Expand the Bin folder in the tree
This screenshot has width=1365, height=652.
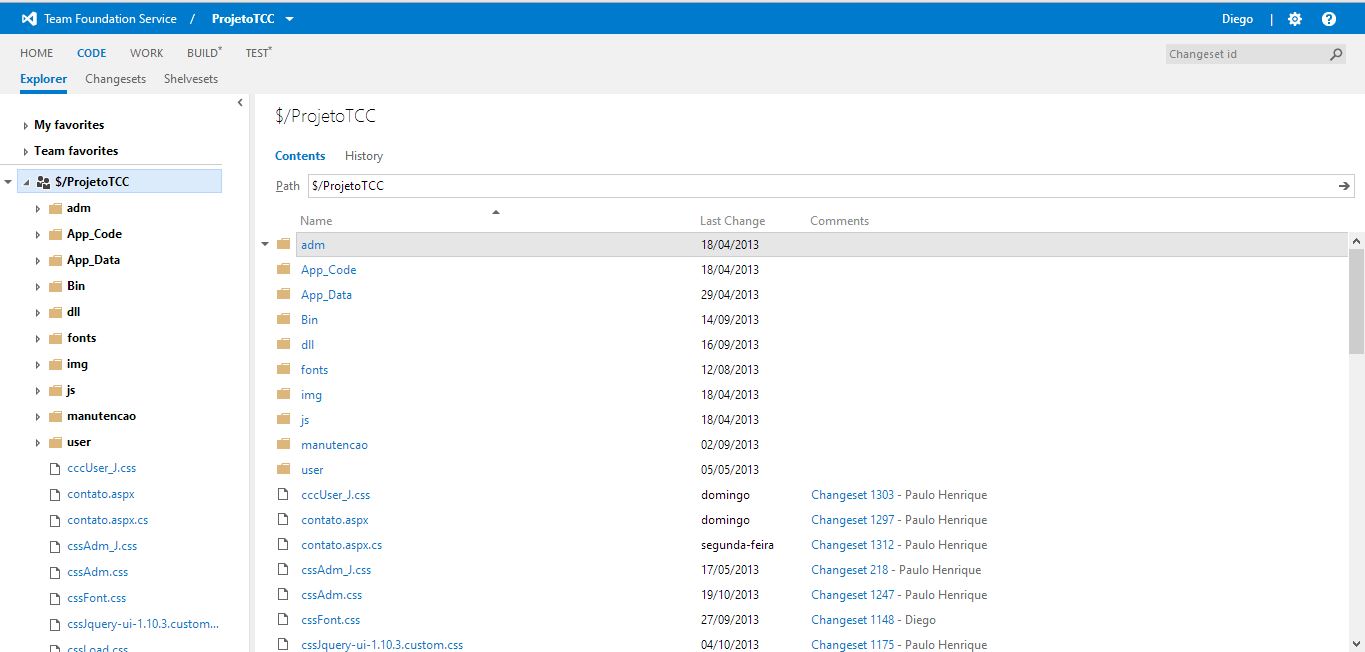pyautogui.click(x=38, y=287)
